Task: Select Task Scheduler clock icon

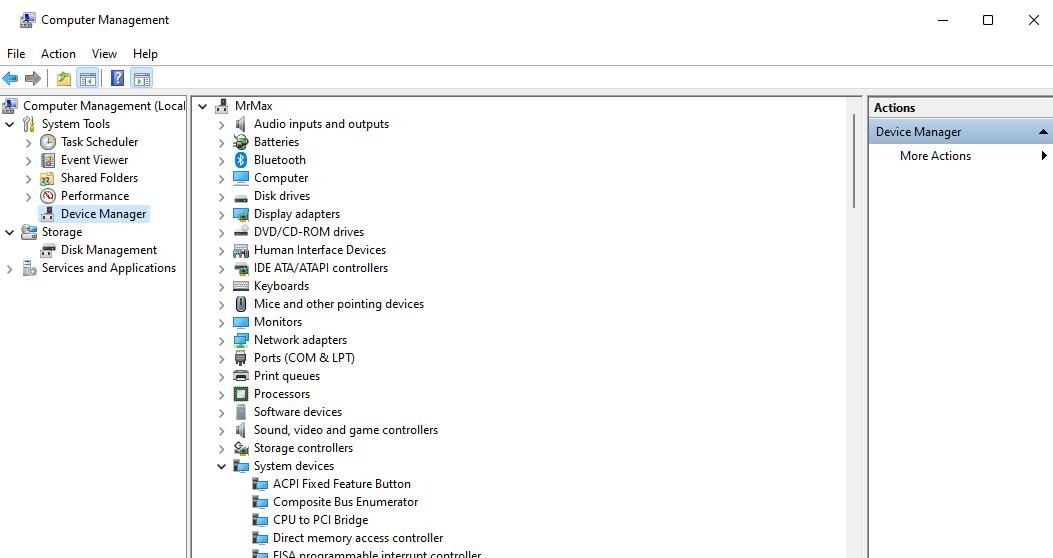Action: (48, 142)
